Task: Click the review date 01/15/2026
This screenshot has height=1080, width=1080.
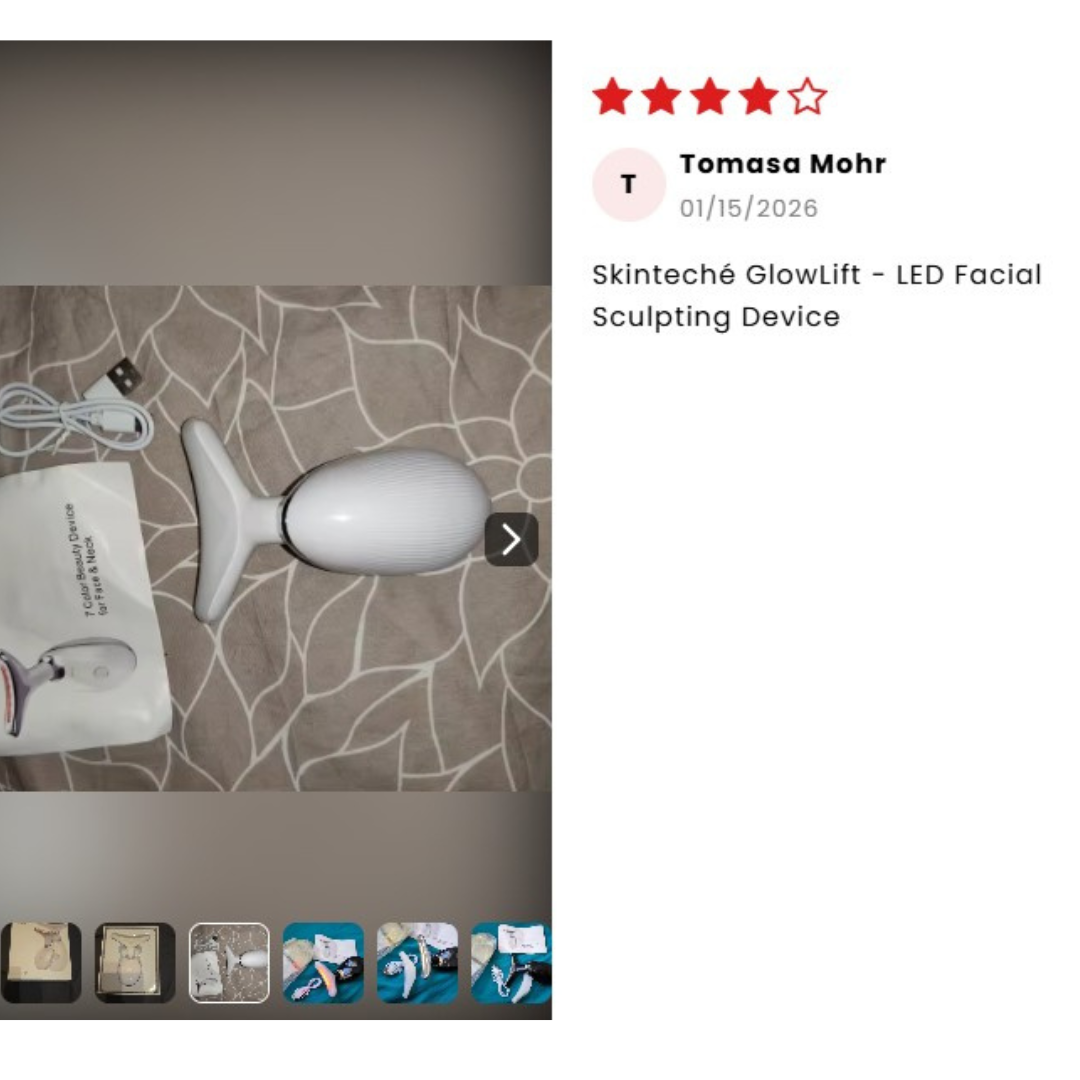Action: pos(749,208)
